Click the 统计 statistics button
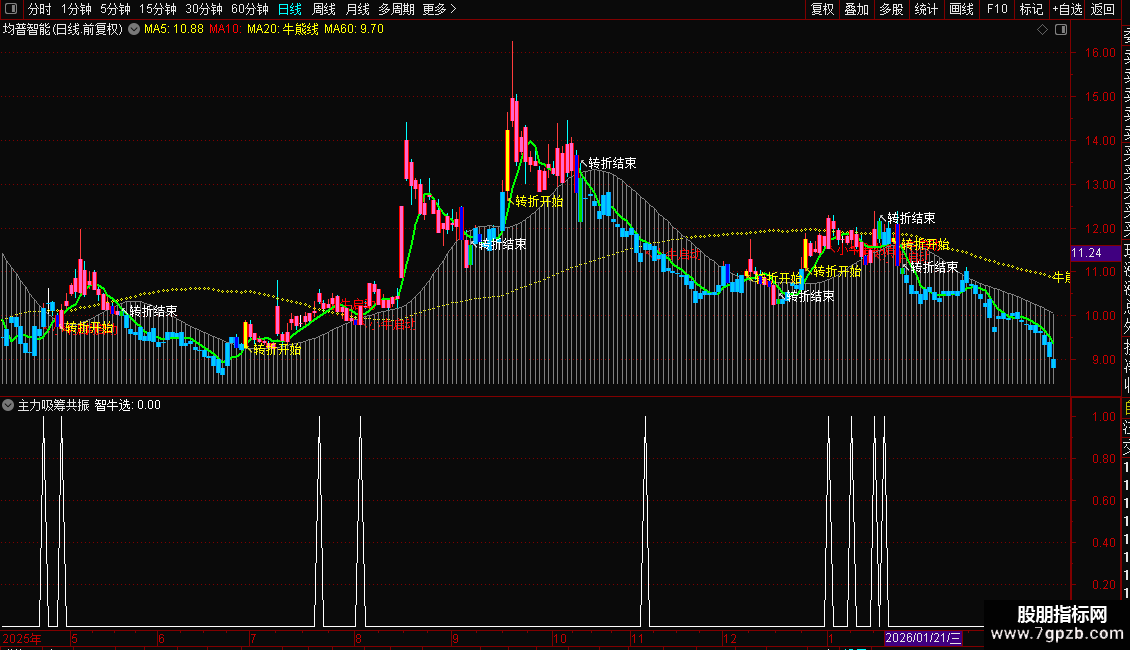This screenshot has height=650, width=1130. click(x=926, y=9)
